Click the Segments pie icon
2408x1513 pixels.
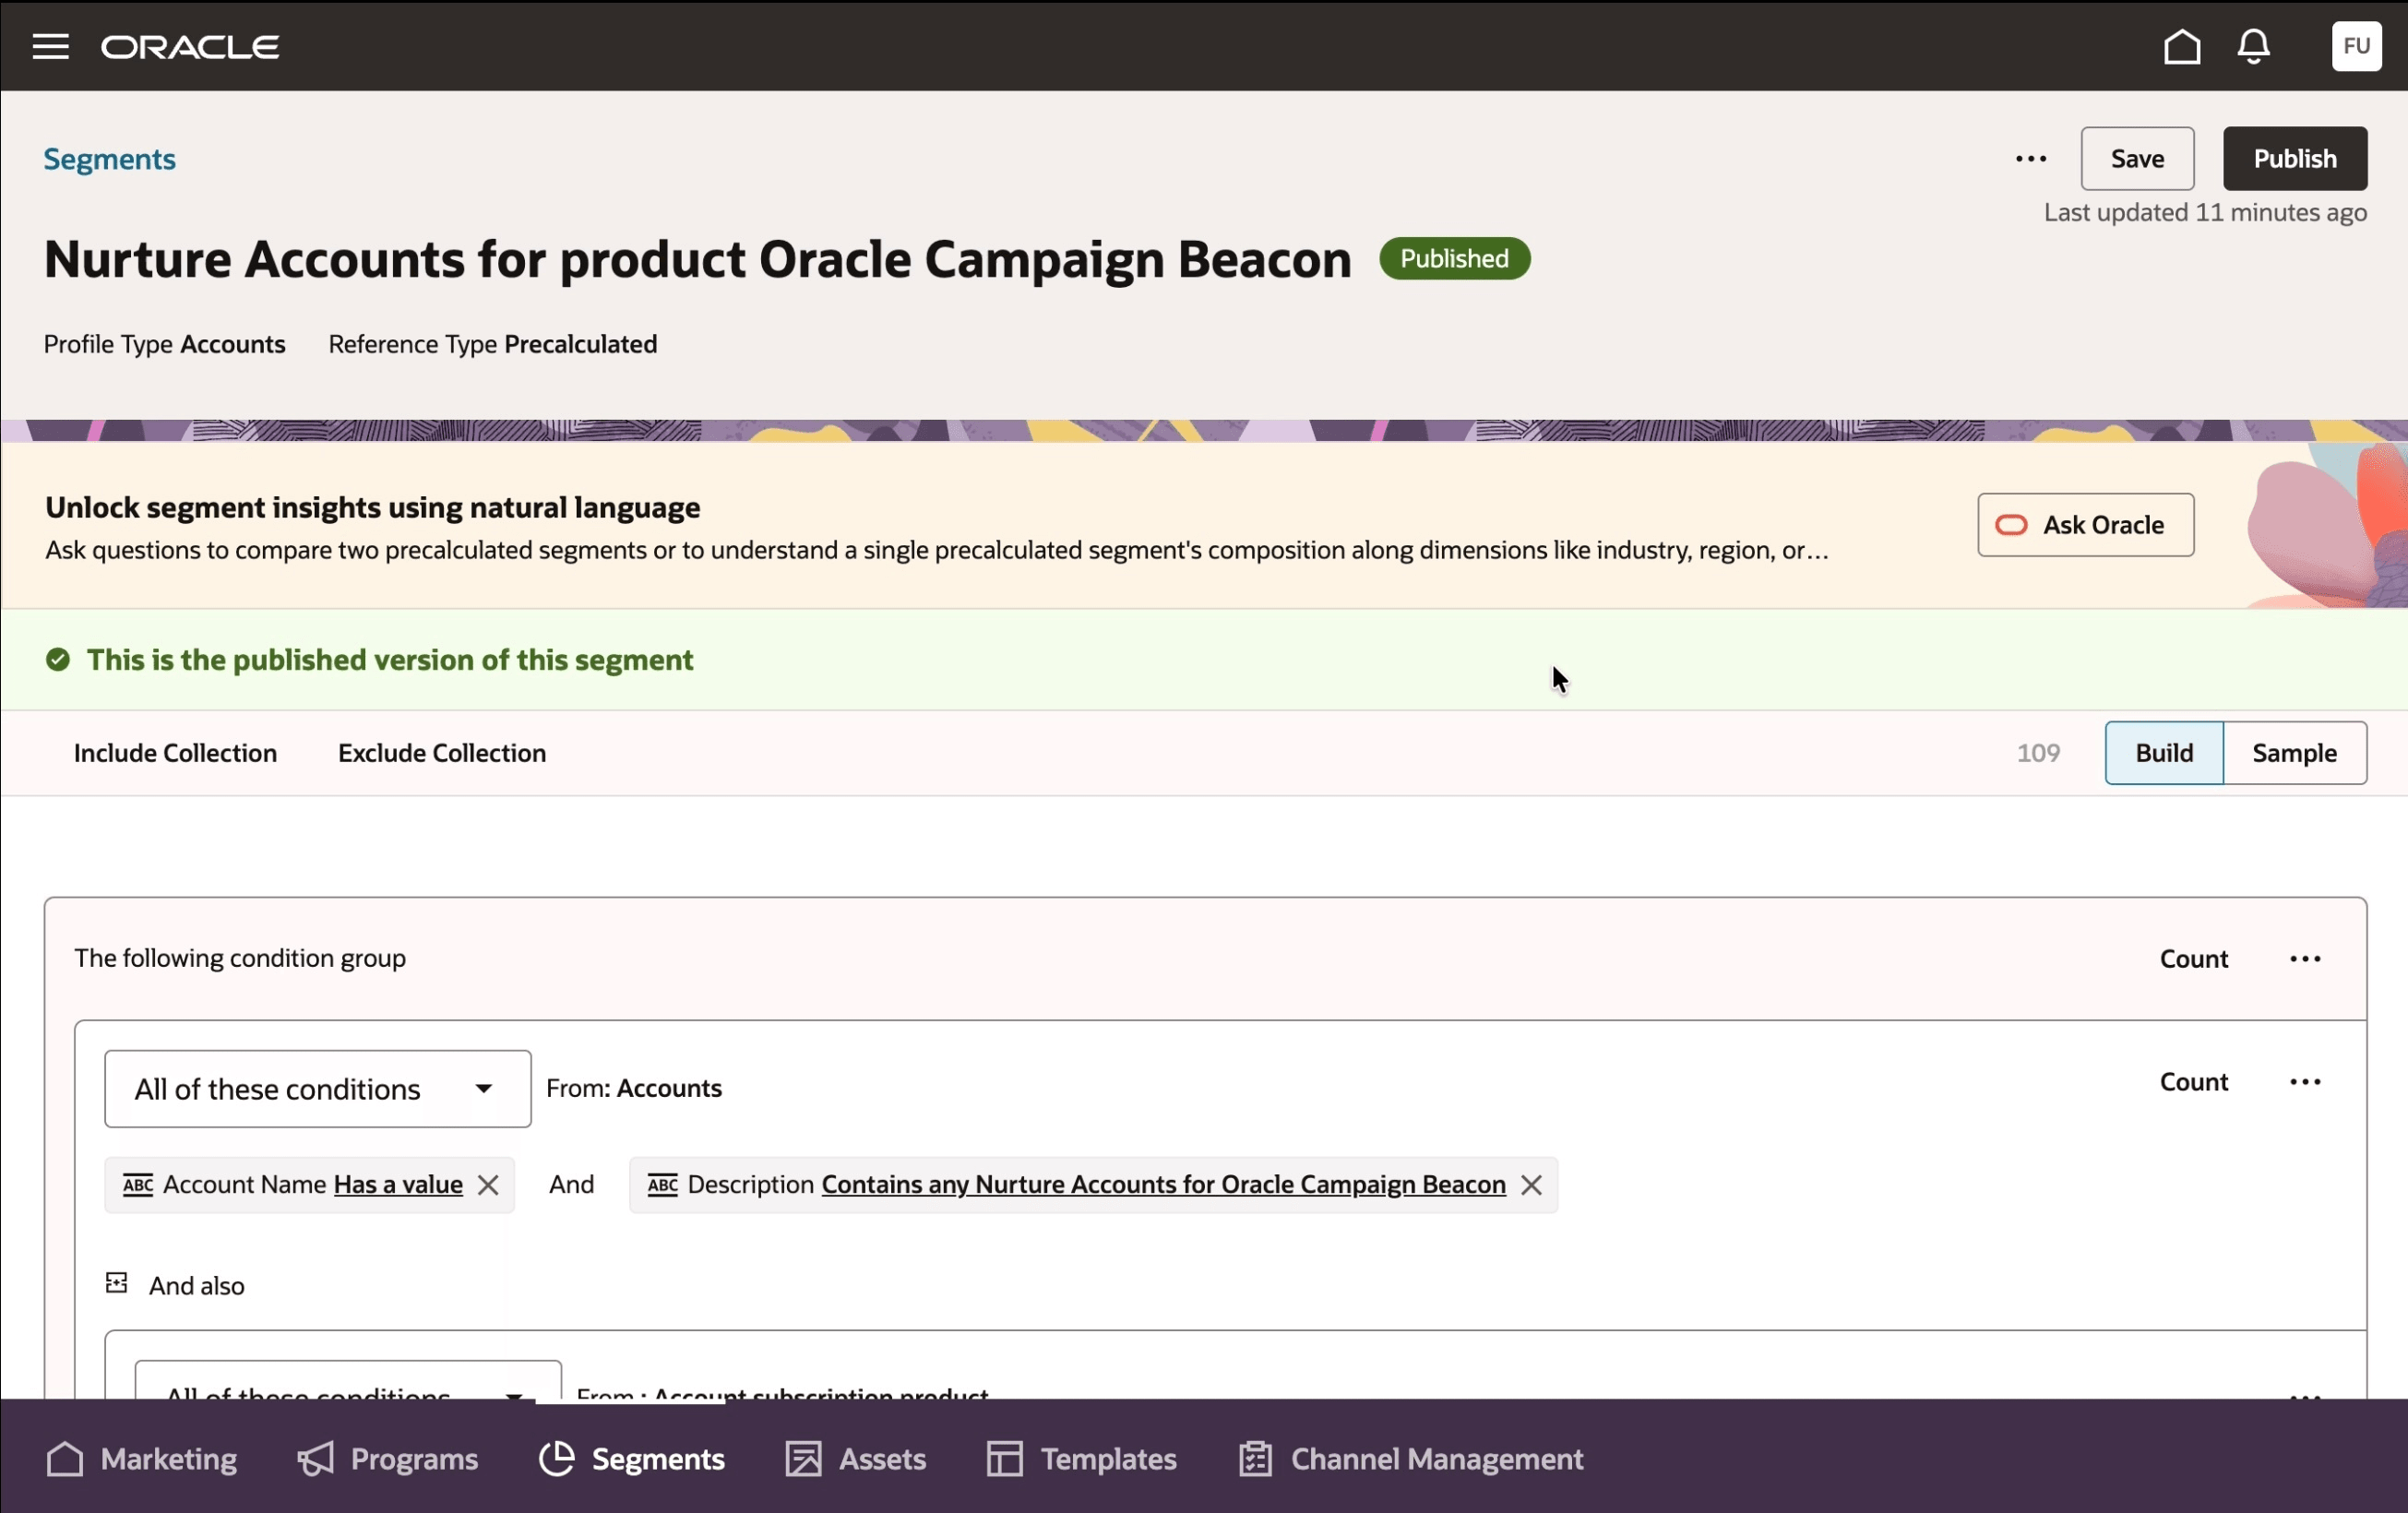tap(557, 1459)
